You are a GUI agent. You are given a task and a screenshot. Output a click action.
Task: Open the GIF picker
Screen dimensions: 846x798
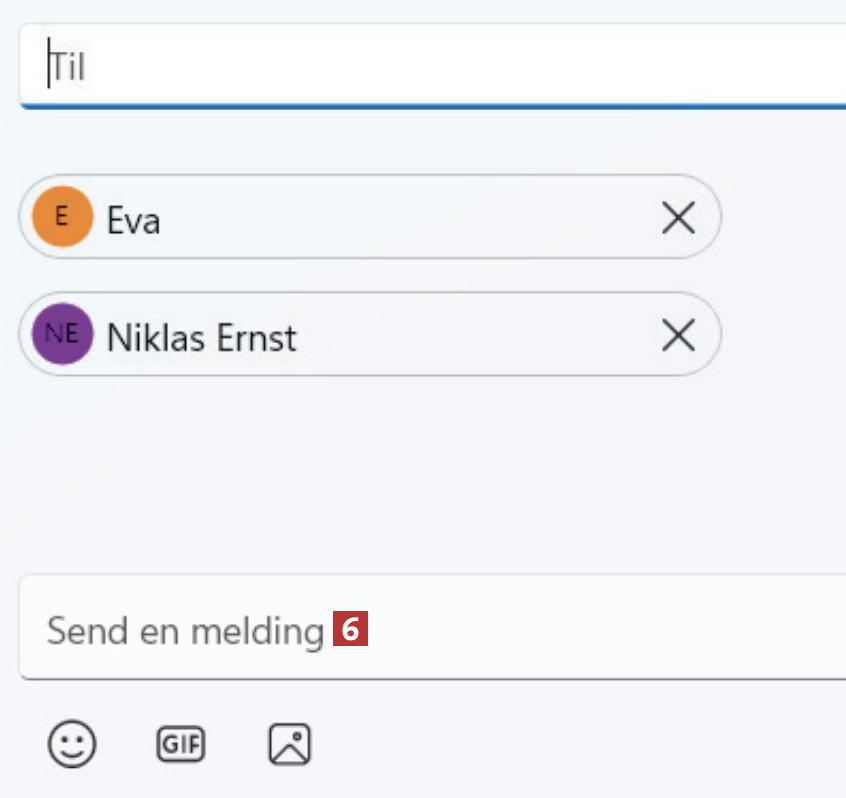pos(181,744)
